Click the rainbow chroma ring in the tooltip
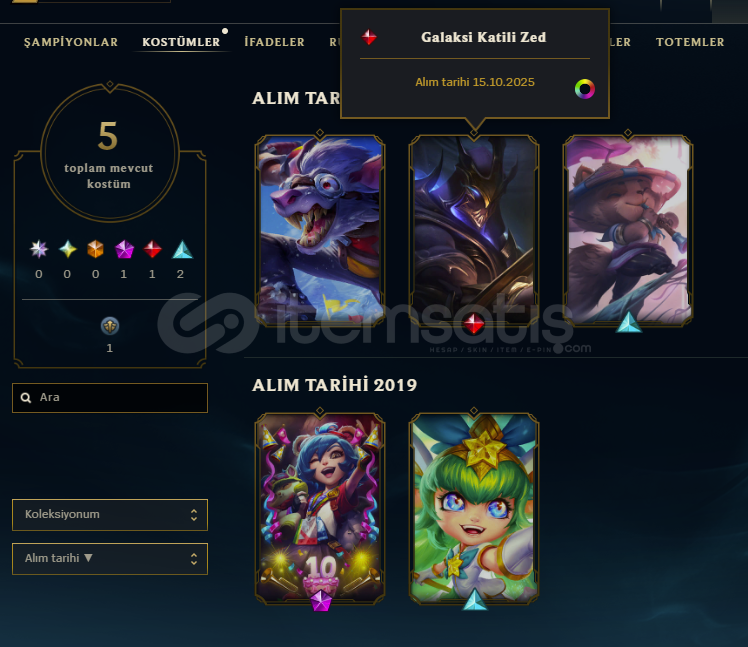 [x=584, y=89]
